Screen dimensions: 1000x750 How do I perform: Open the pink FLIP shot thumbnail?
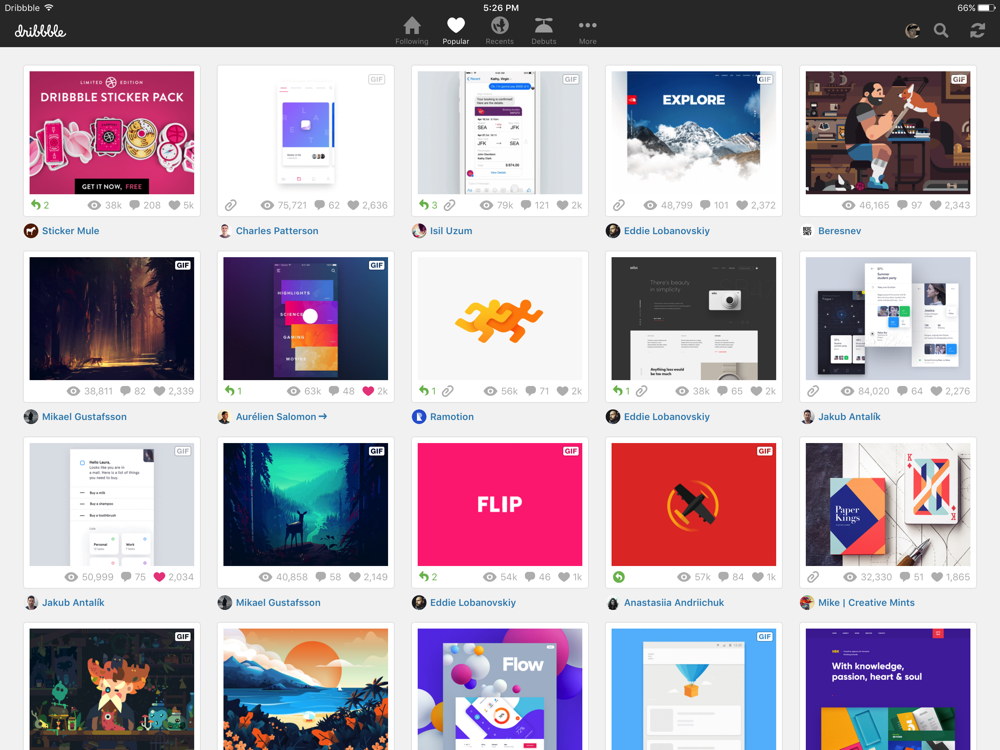click(x=499, y=505)
